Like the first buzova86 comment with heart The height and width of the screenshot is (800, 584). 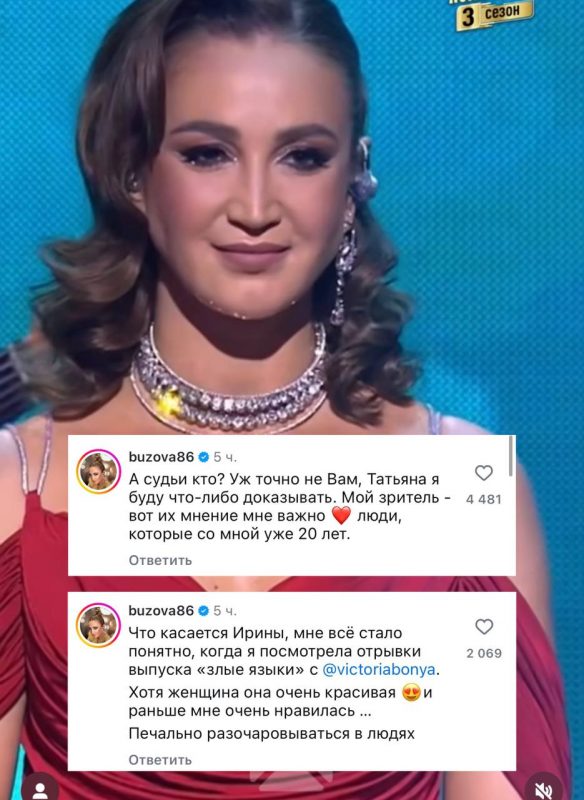pos(484,473)
